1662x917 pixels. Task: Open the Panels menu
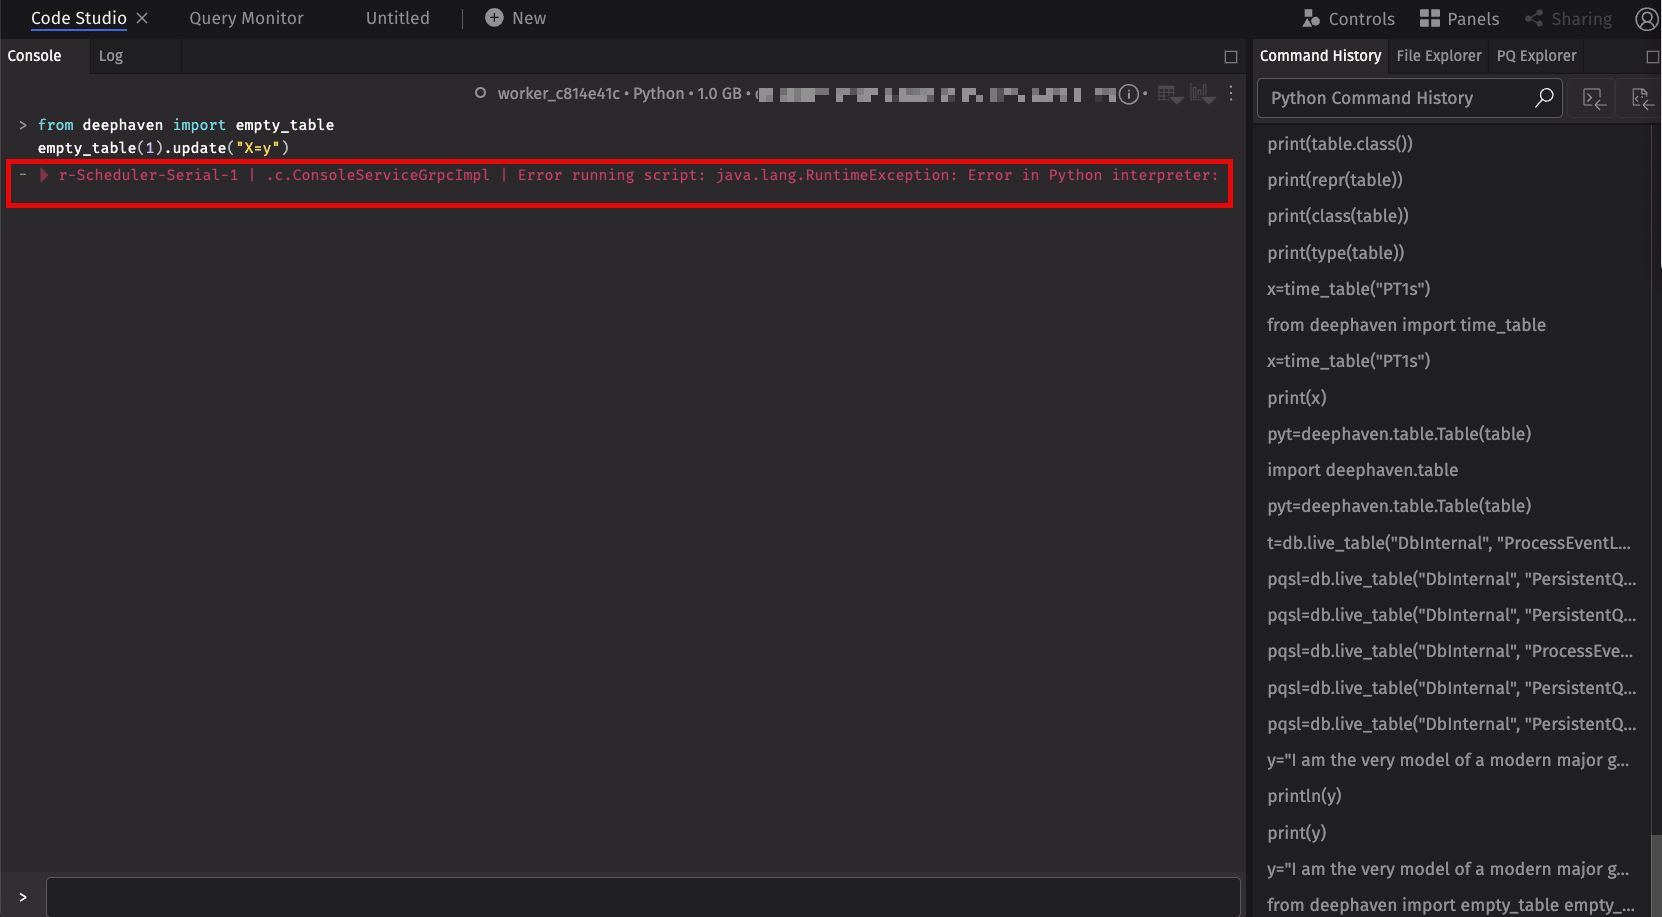coord(1459,19)
